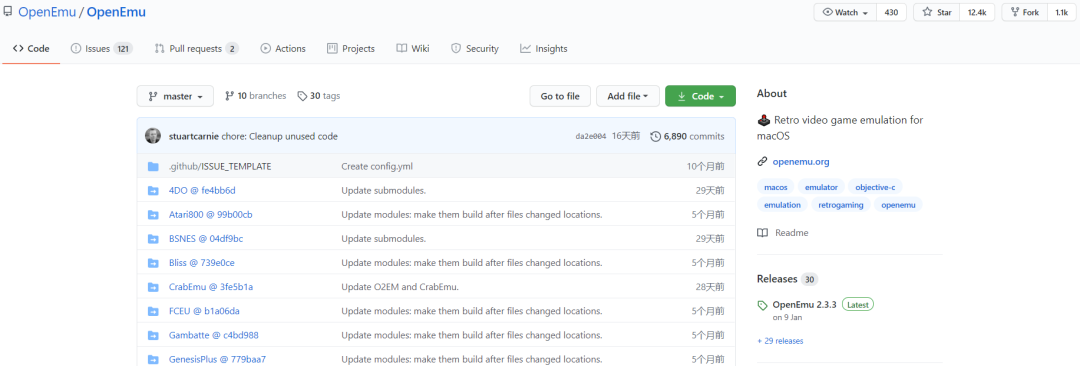
Task: Star the OpenEmu repository
Action: 937,12
